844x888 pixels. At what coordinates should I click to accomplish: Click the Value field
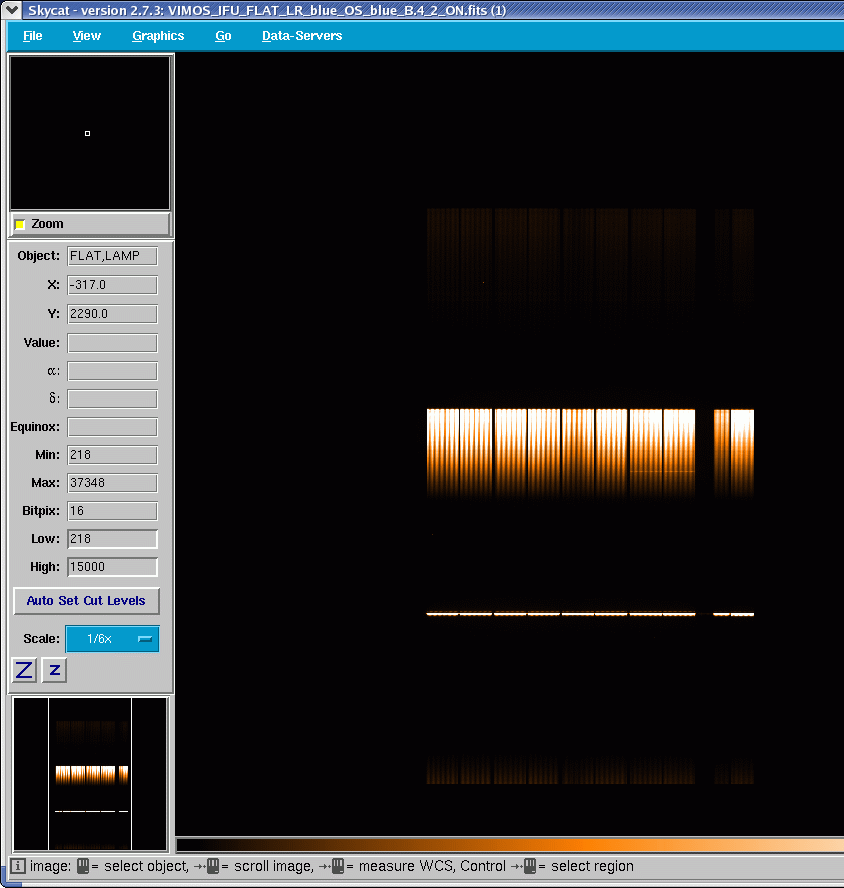(112, 343)
